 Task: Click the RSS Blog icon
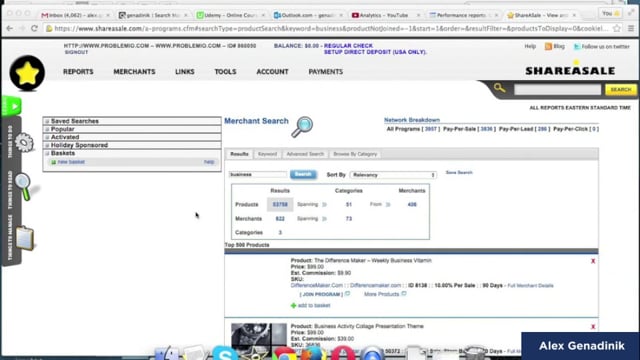tap(548, 47)
